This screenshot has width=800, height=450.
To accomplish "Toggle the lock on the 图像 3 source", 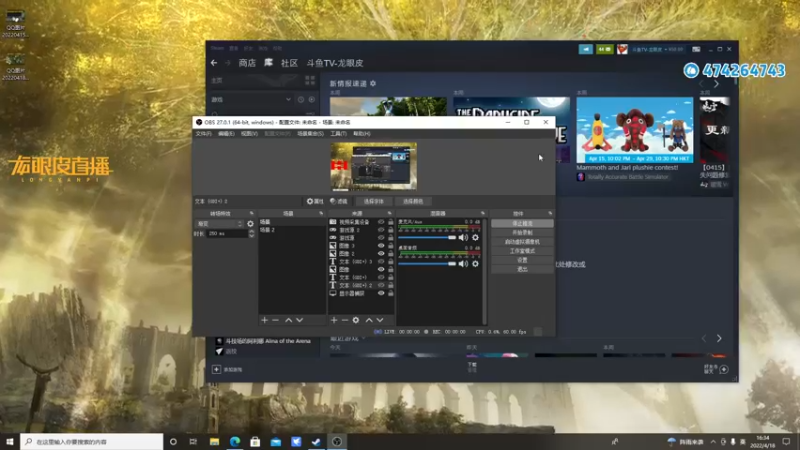I will tap(390, 246).
